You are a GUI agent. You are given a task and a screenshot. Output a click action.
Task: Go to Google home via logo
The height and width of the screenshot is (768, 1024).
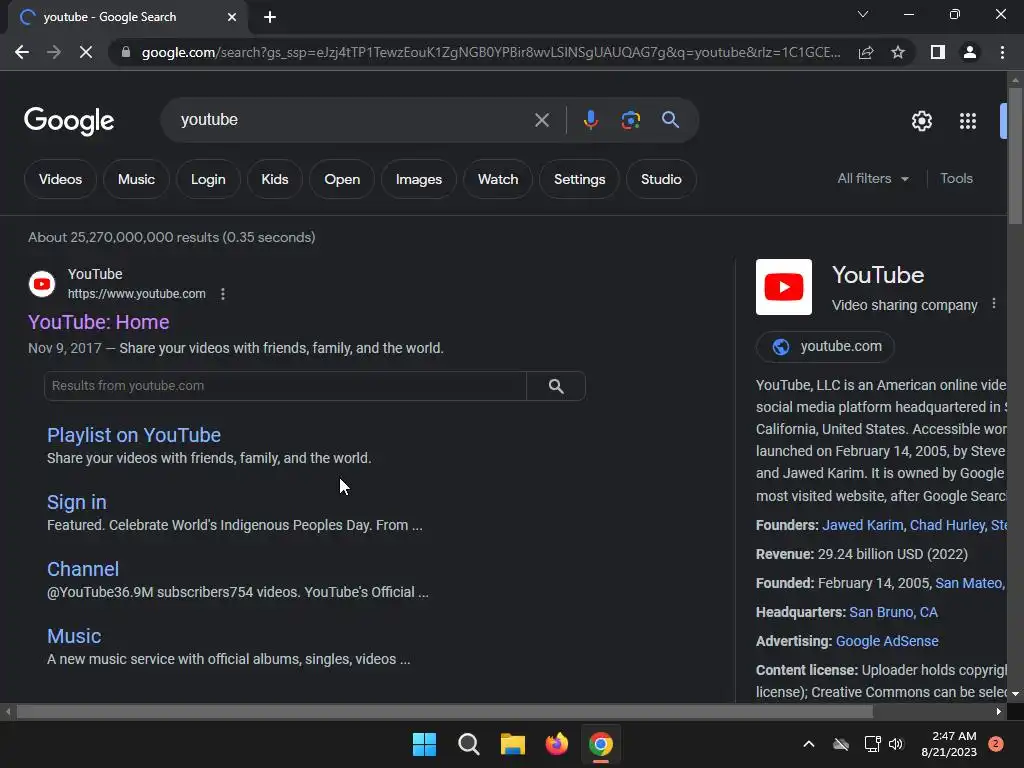(69, 121)
